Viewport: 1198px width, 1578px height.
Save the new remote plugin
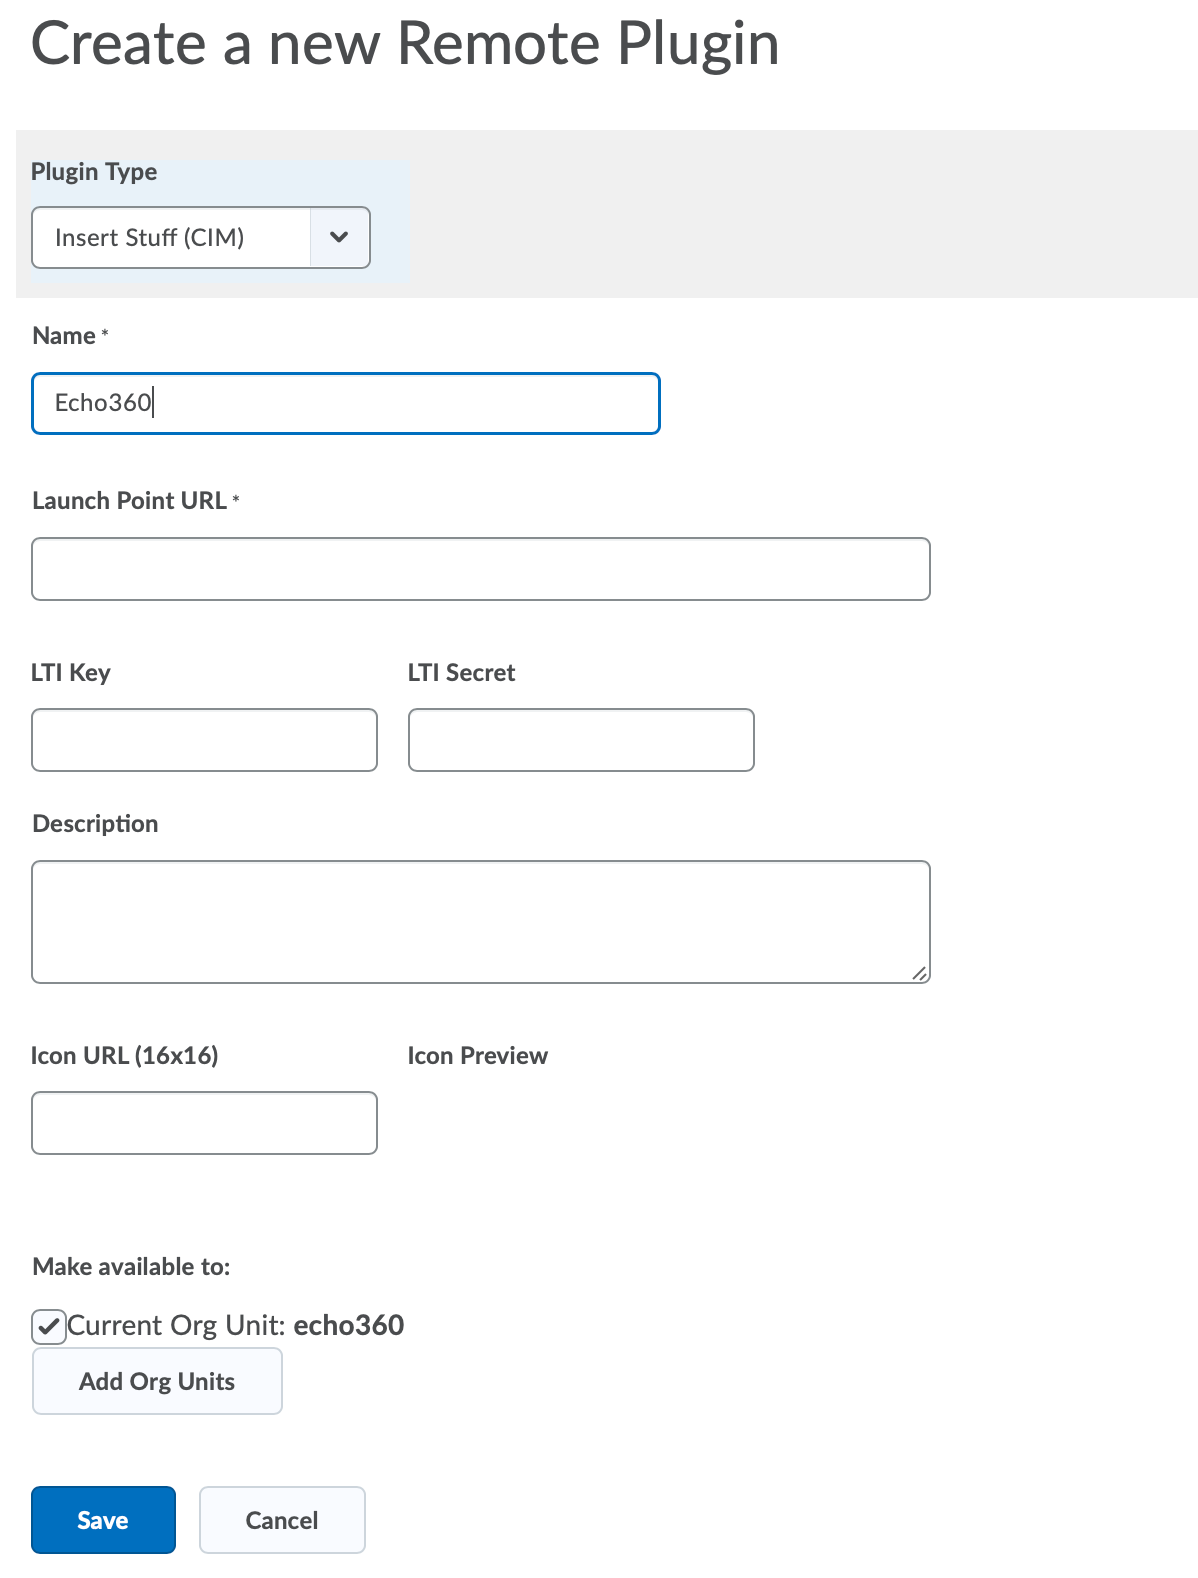tap(103, 1520)
